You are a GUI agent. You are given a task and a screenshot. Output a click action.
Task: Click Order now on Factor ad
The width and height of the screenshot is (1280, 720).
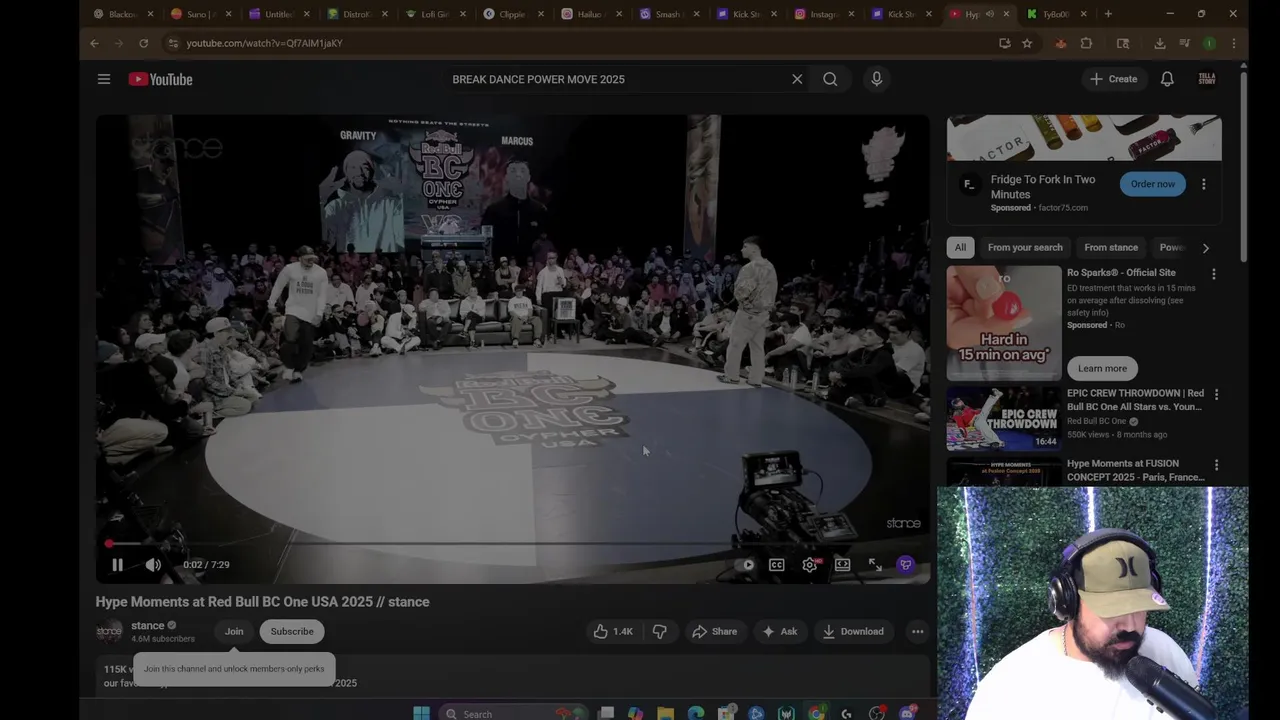click(x=1153, y=184)
